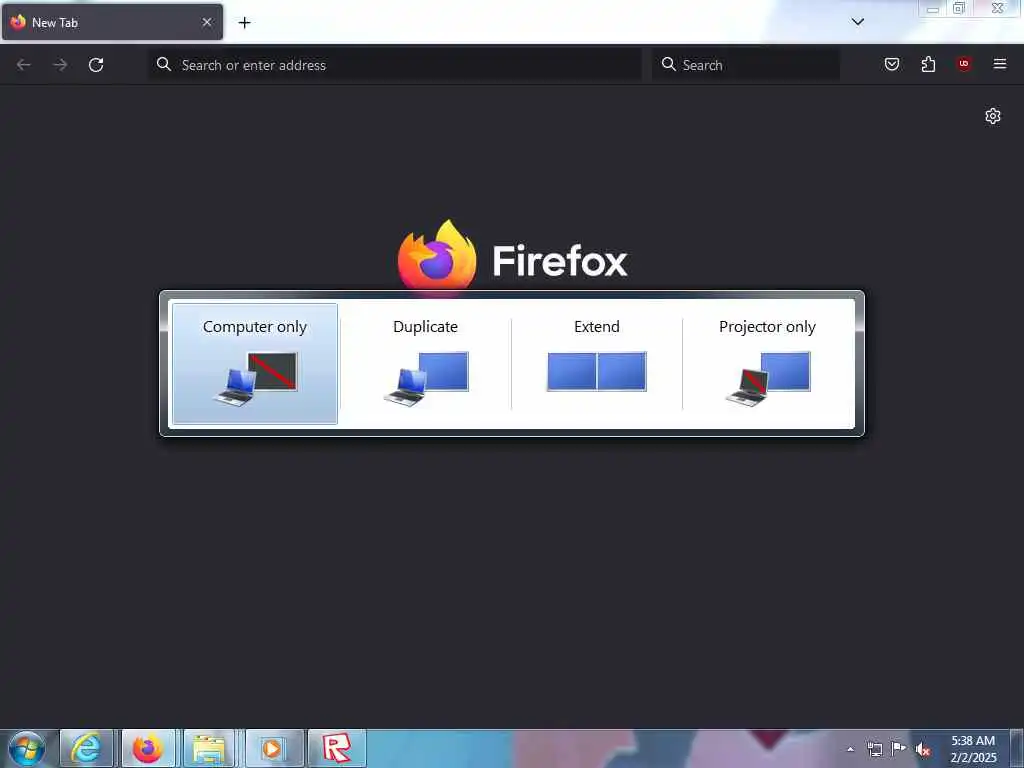This screenshot has width=1024, height=768.
Task: Show hidden tray icons arrow
Action: pyautogui.click(x=850, y=749)
